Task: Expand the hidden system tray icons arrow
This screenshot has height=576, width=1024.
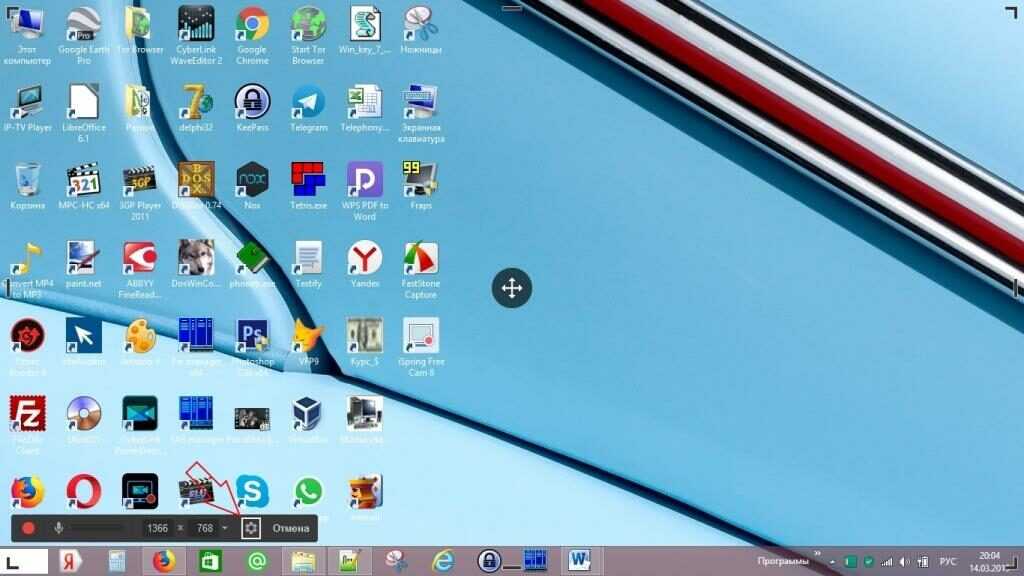Action: click(x=832, y=561)
